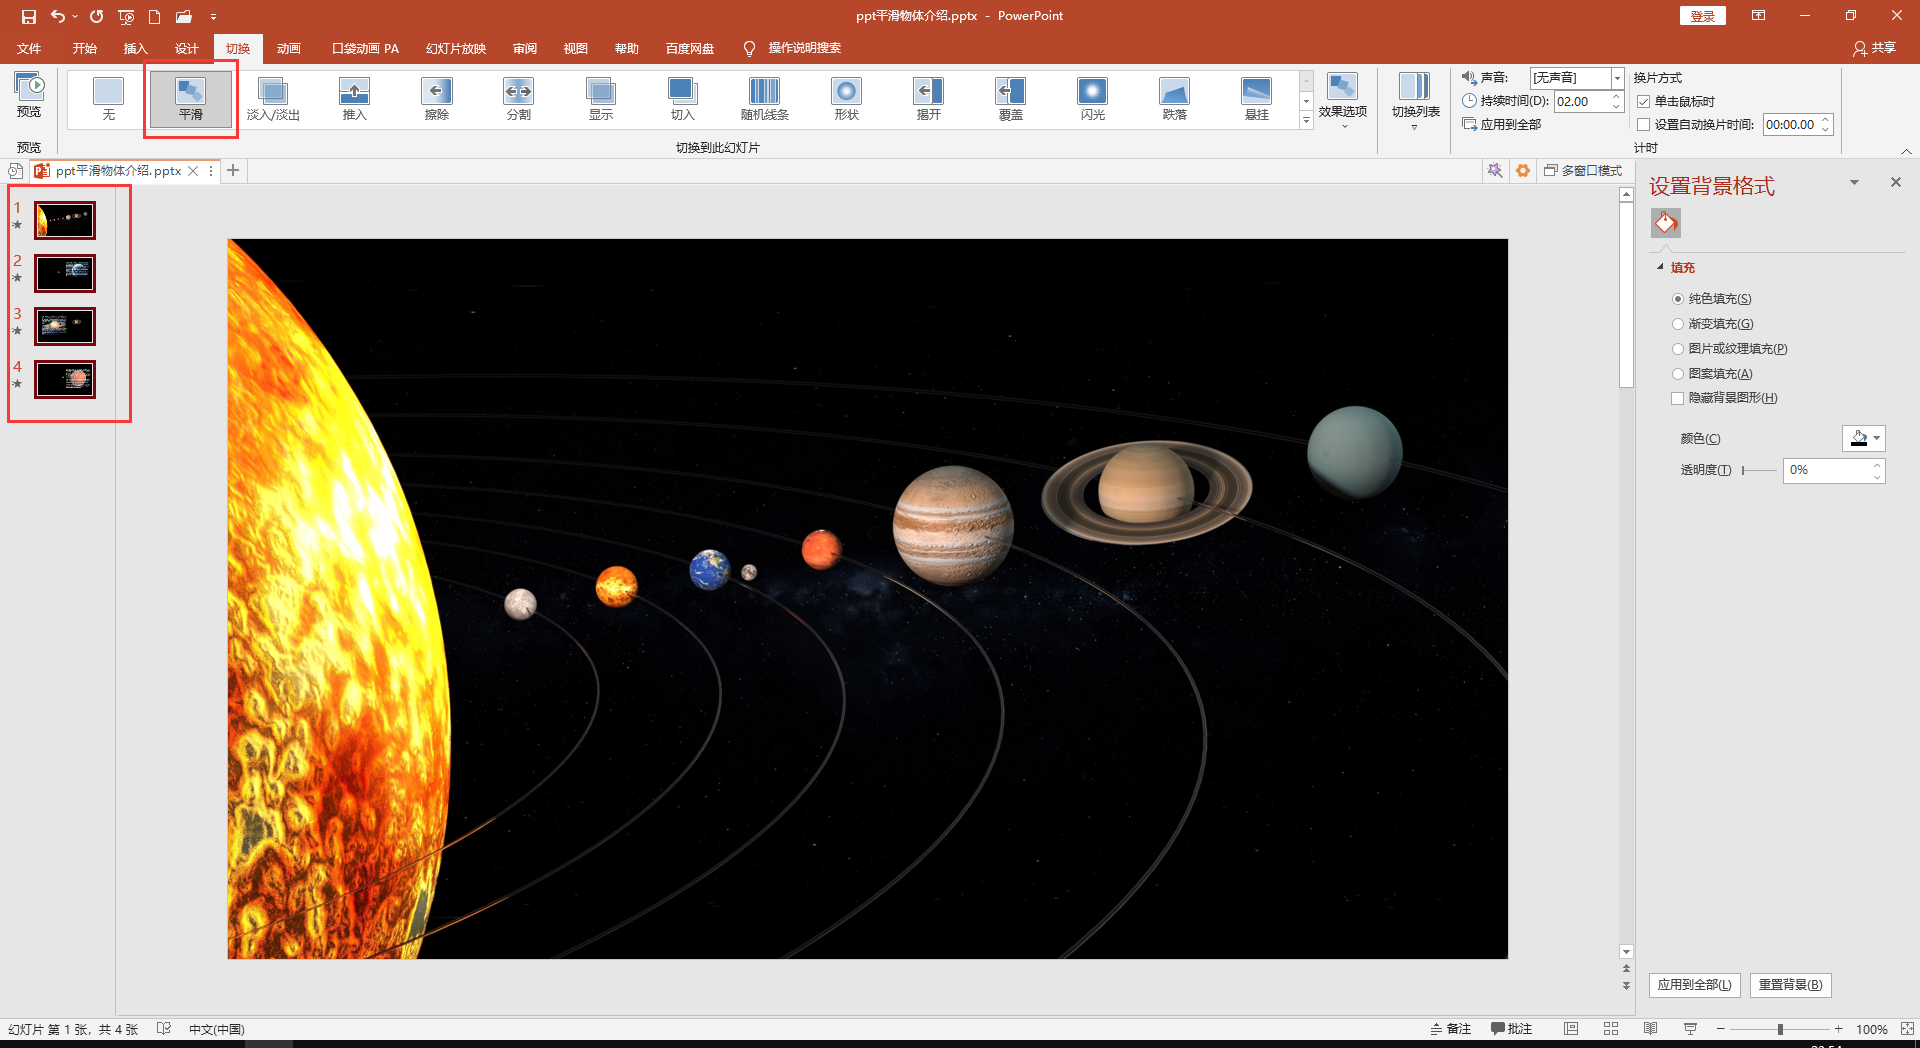Switch to slide sorter view icon

tap(1611, 1029)
